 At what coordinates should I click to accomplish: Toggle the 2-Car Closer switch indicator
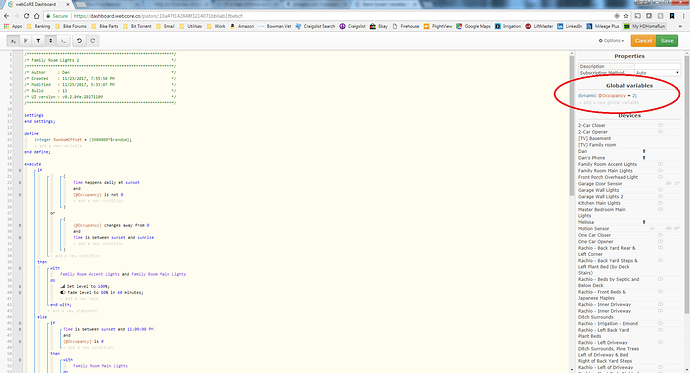click(x=660, y=125)
